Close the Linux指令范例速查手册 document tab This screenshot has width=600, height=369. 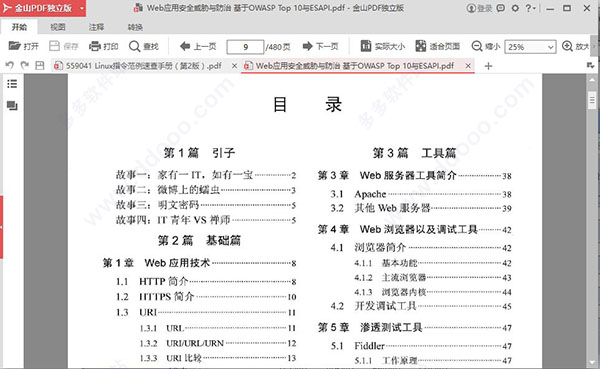tap(234, 66)
